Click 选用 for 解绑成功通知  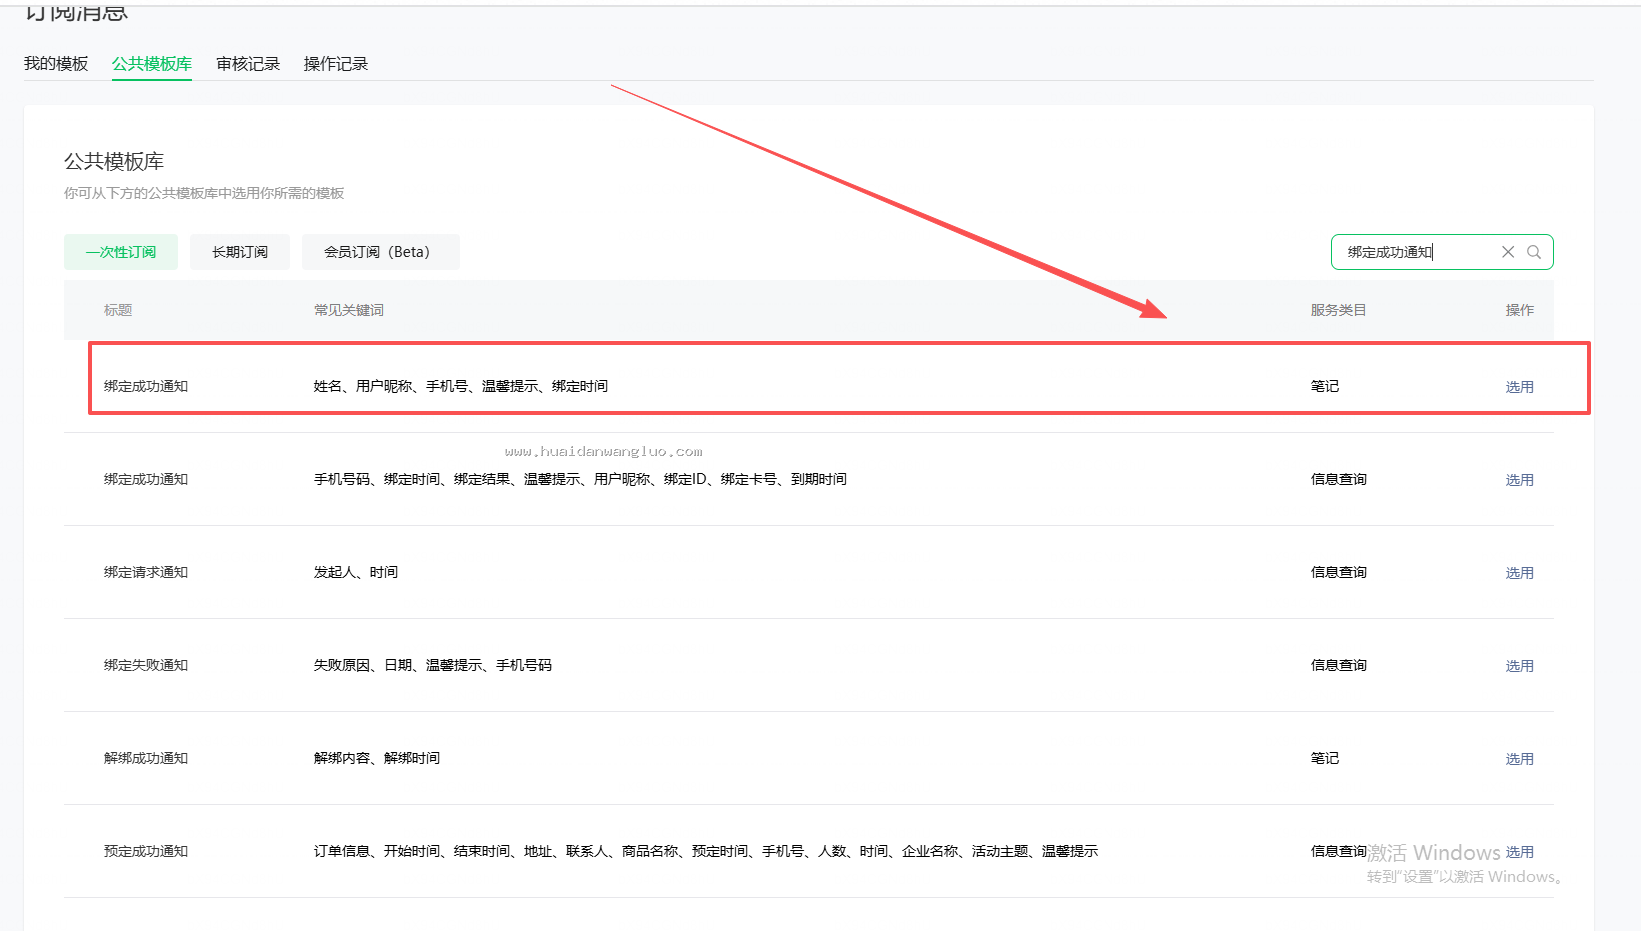(x=1520, y=759)
